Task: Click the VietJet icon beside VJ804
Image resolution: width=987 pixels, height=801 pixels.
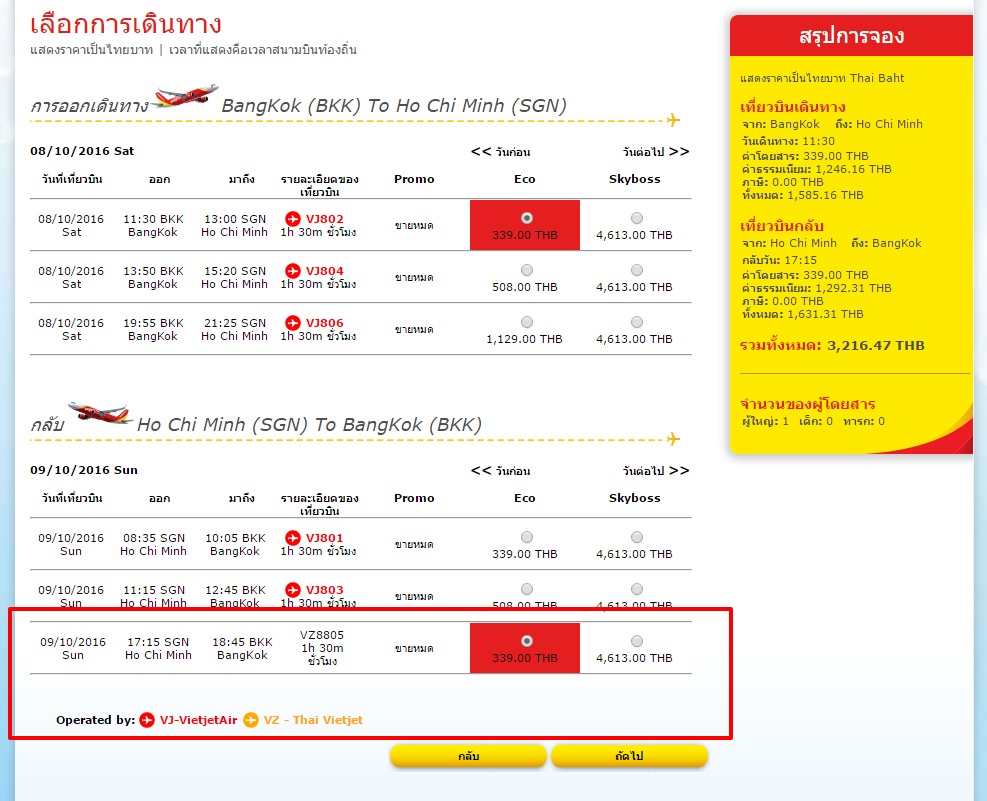Action: [x=293, y=271]
